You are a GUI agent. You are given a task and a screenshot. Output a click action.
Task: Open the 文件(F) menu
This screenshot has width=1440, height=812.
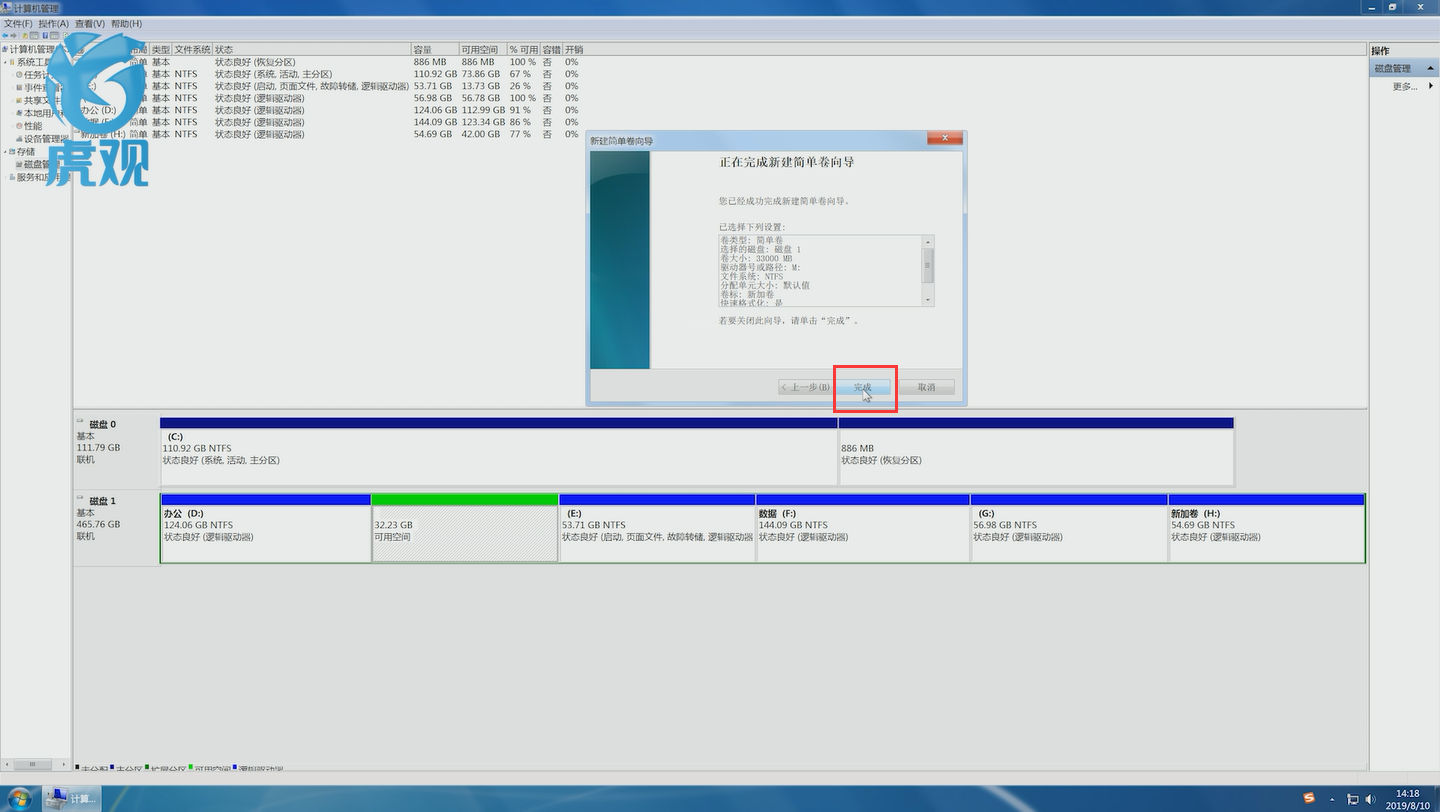tap(19, 23)
